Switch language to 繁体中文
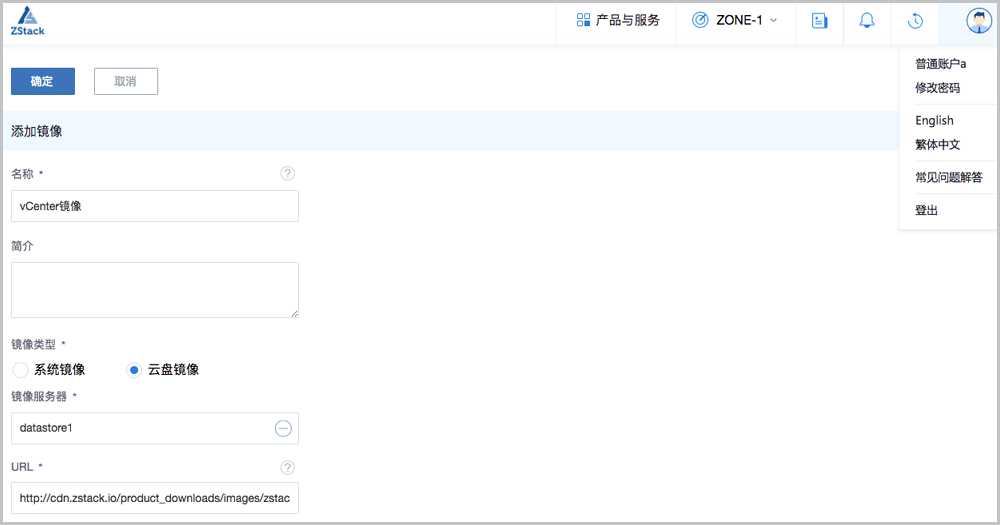The width and height of the screenshot is (1000, 525). click(x=937, y=145)
